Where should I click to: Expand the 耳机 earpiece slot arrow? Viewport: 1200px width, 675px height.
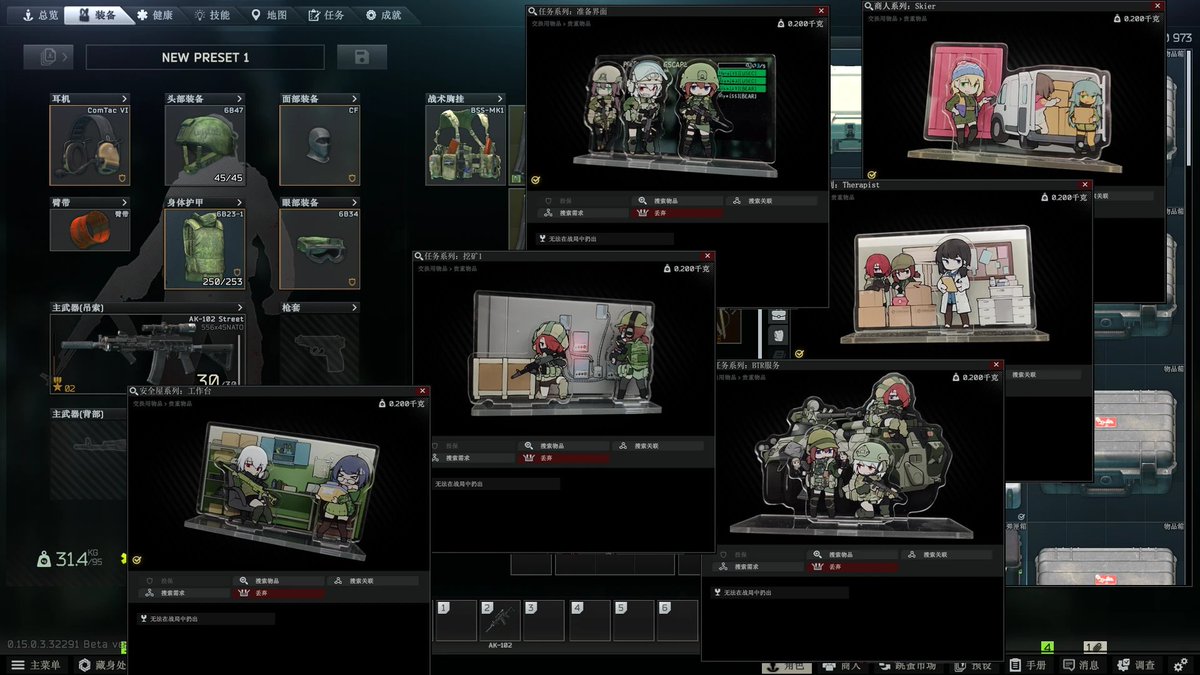click(x=125, y=99)
